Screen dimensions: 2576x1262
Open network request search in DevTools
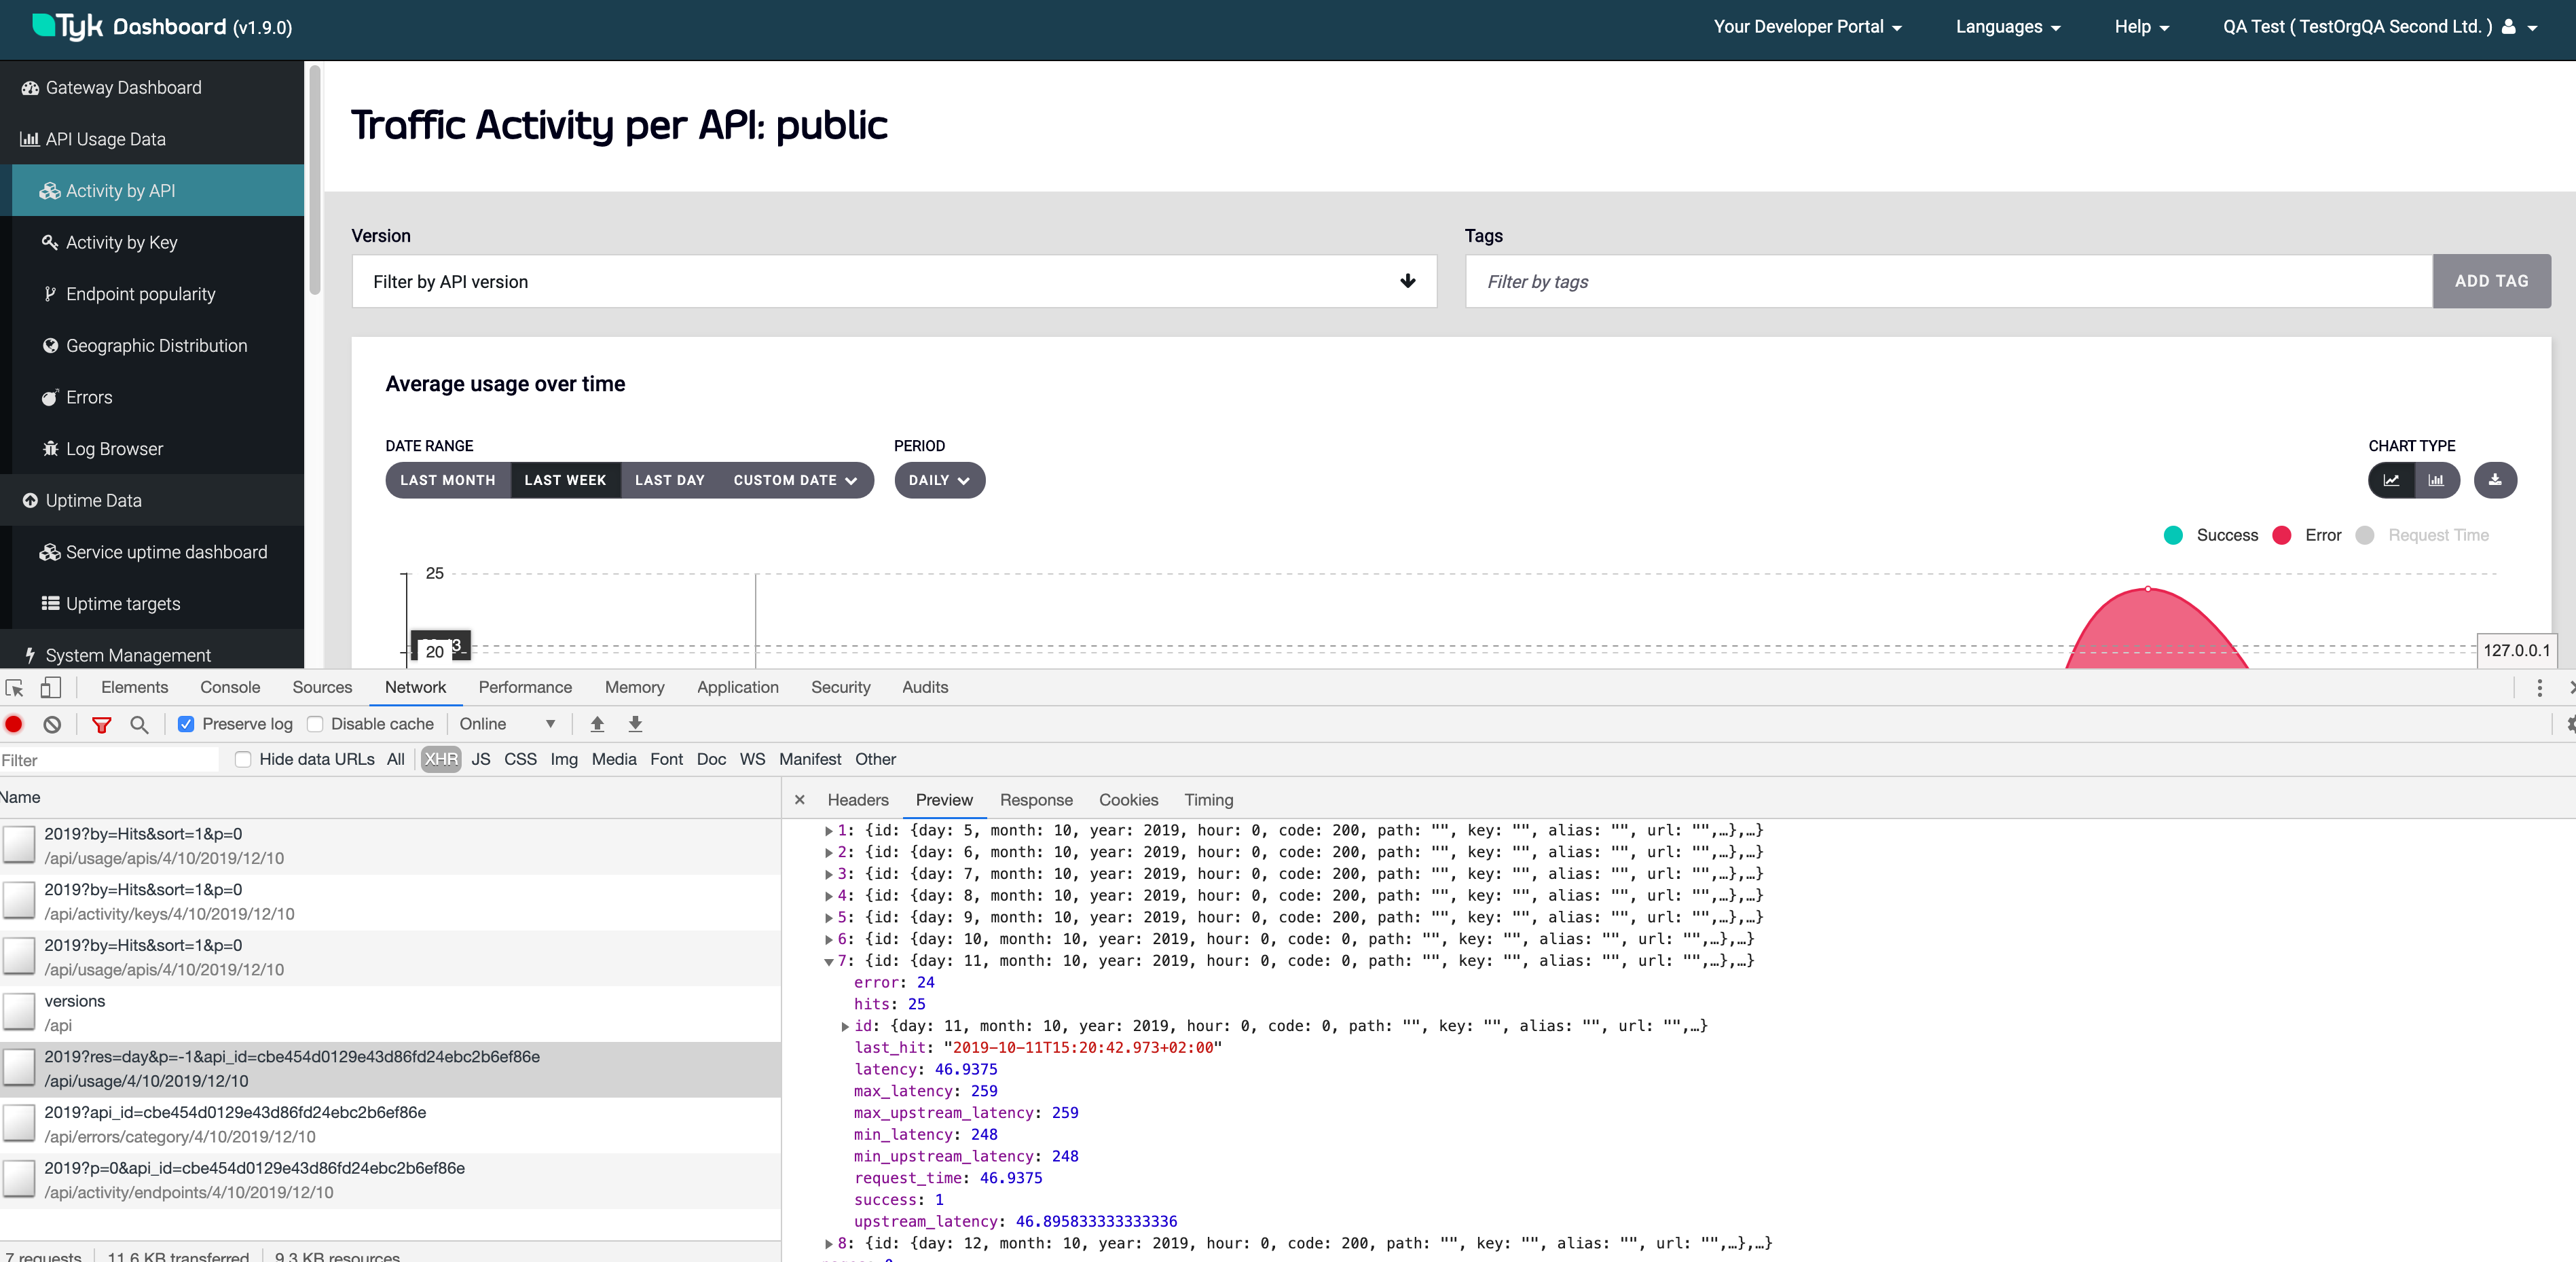click(139, 724)
